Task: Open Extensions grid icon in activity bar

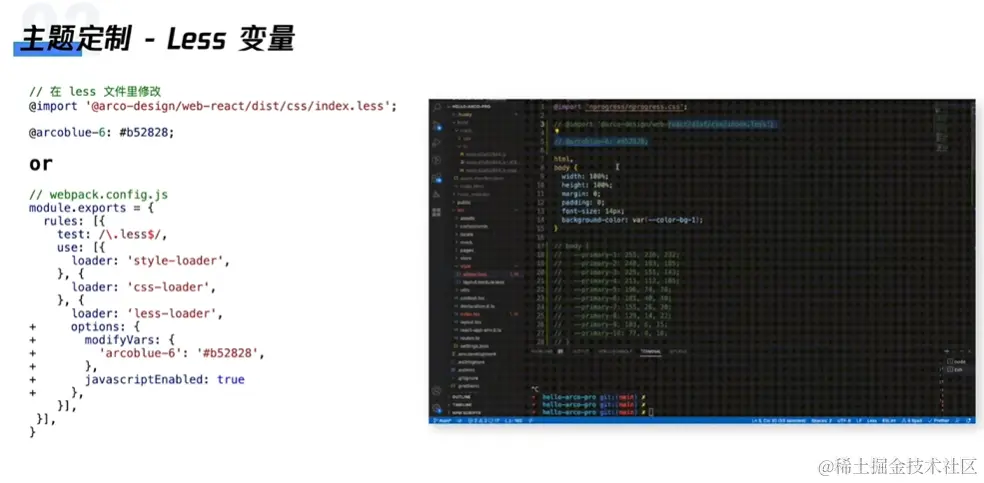Action: pos(437,211)
